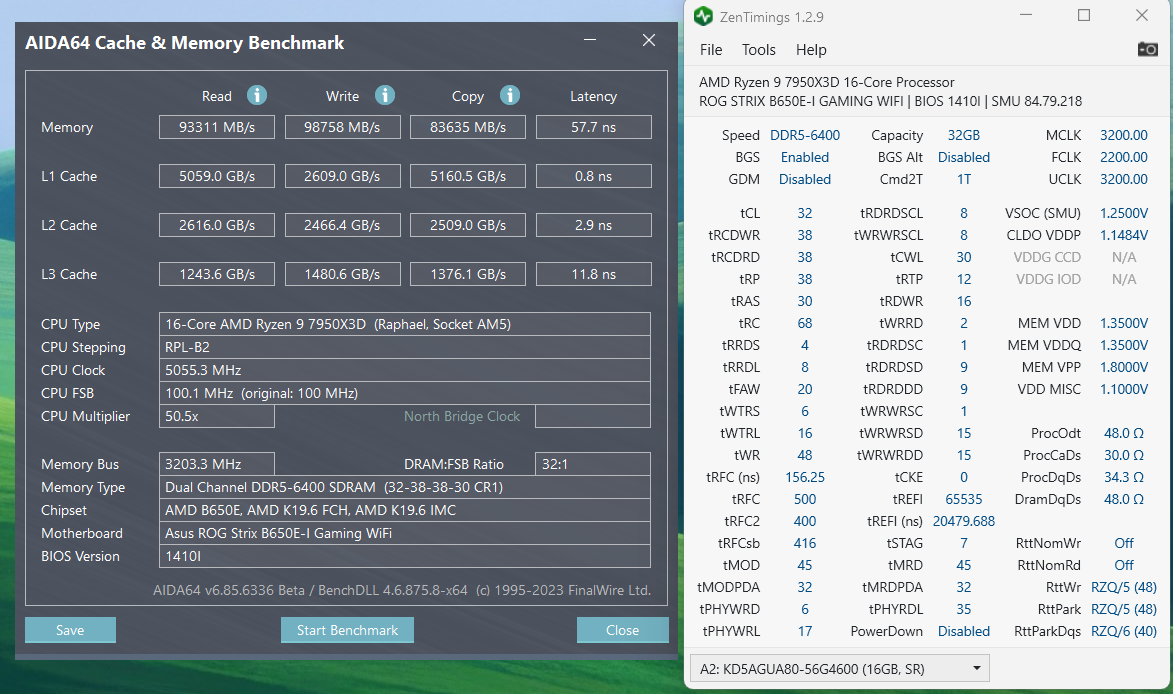Click L3 Cache latency 11.8 ns
The width and height of the screenshot is (1173, 694).
tap(594, 274)
